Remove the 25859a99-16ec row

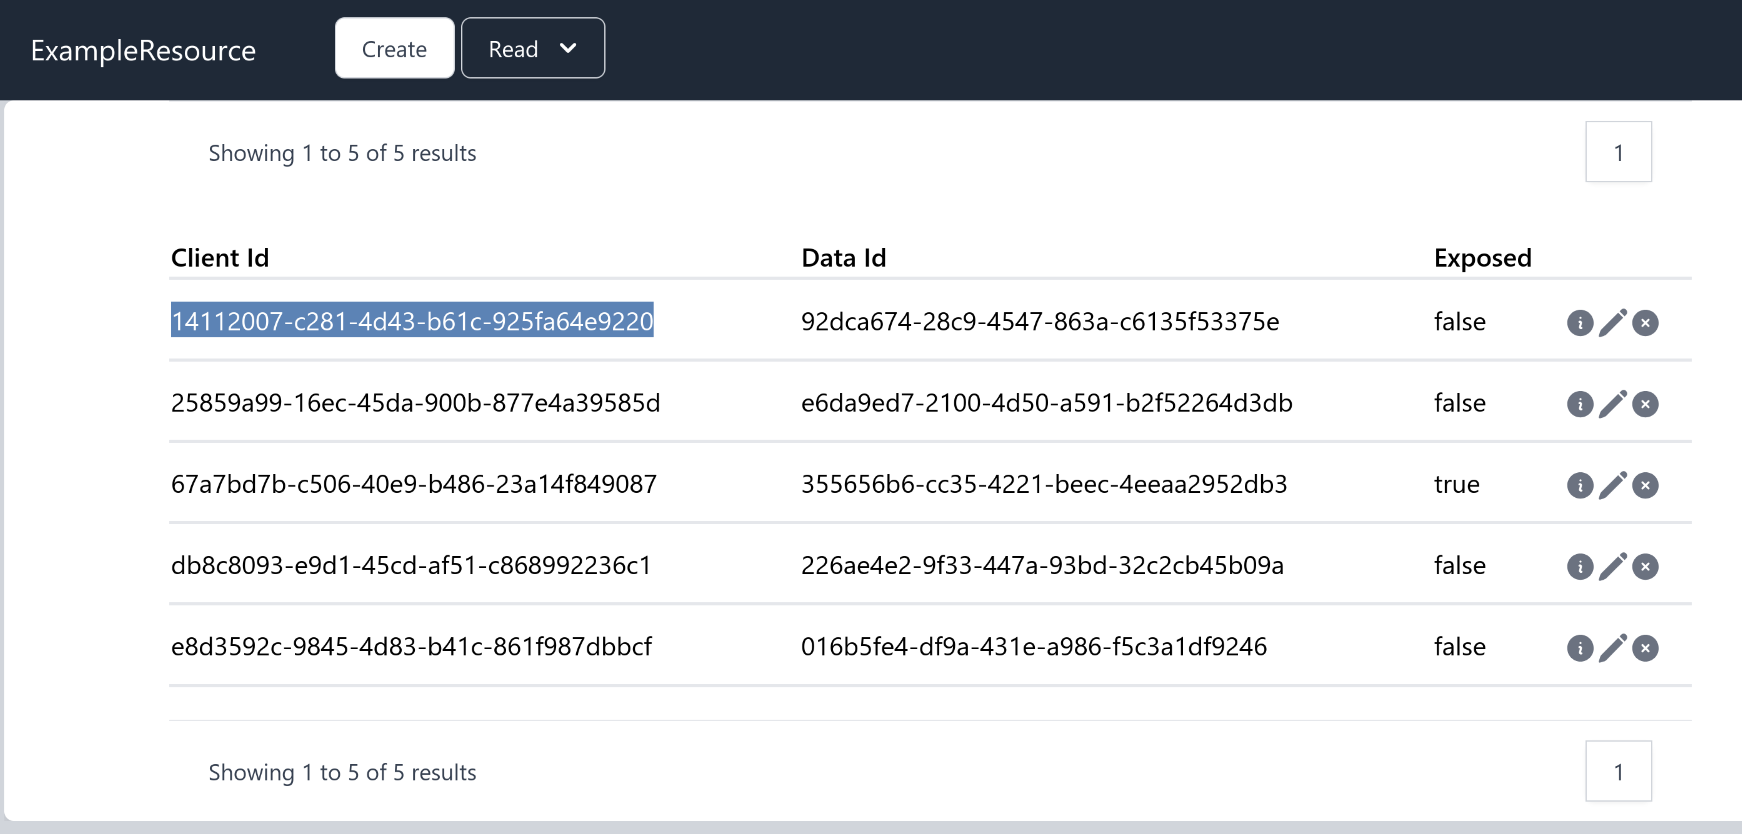(x=1645, y=404)
